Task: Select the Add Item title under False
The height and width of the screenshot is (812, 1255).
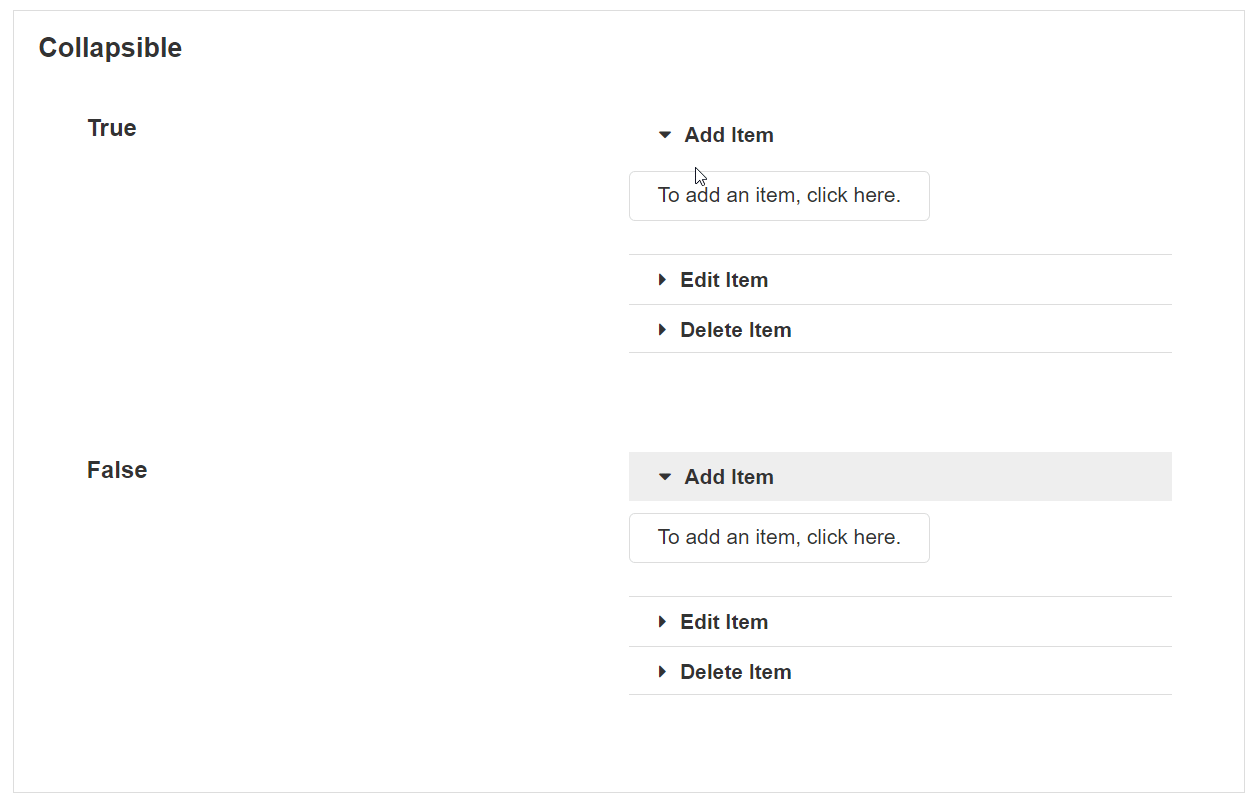Action: [x=729, y=477]
